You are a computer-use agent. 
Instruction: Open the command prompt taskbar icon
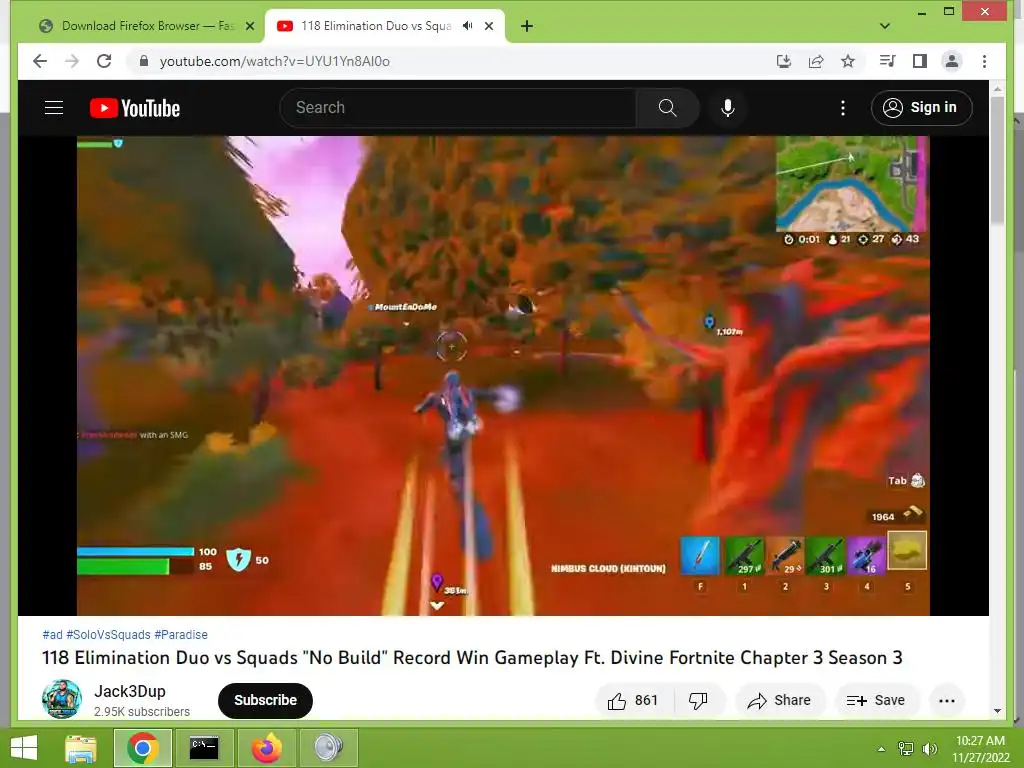[204, 748]
